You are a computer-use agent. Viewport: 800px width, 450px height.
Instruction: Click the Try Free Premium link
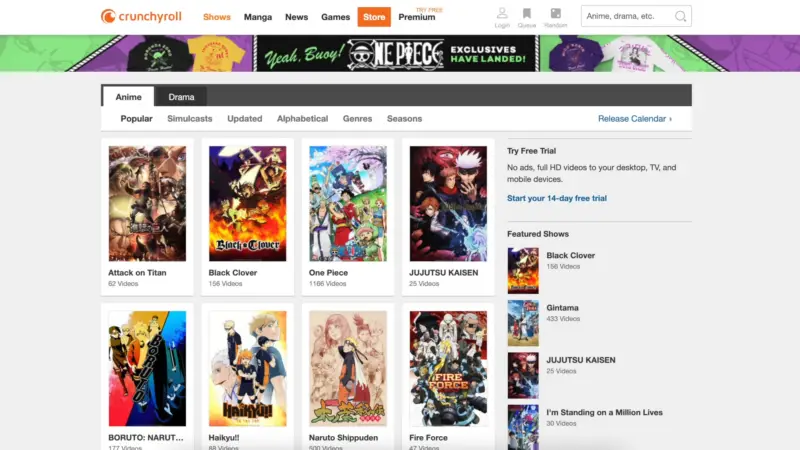[x=417, y=16]
